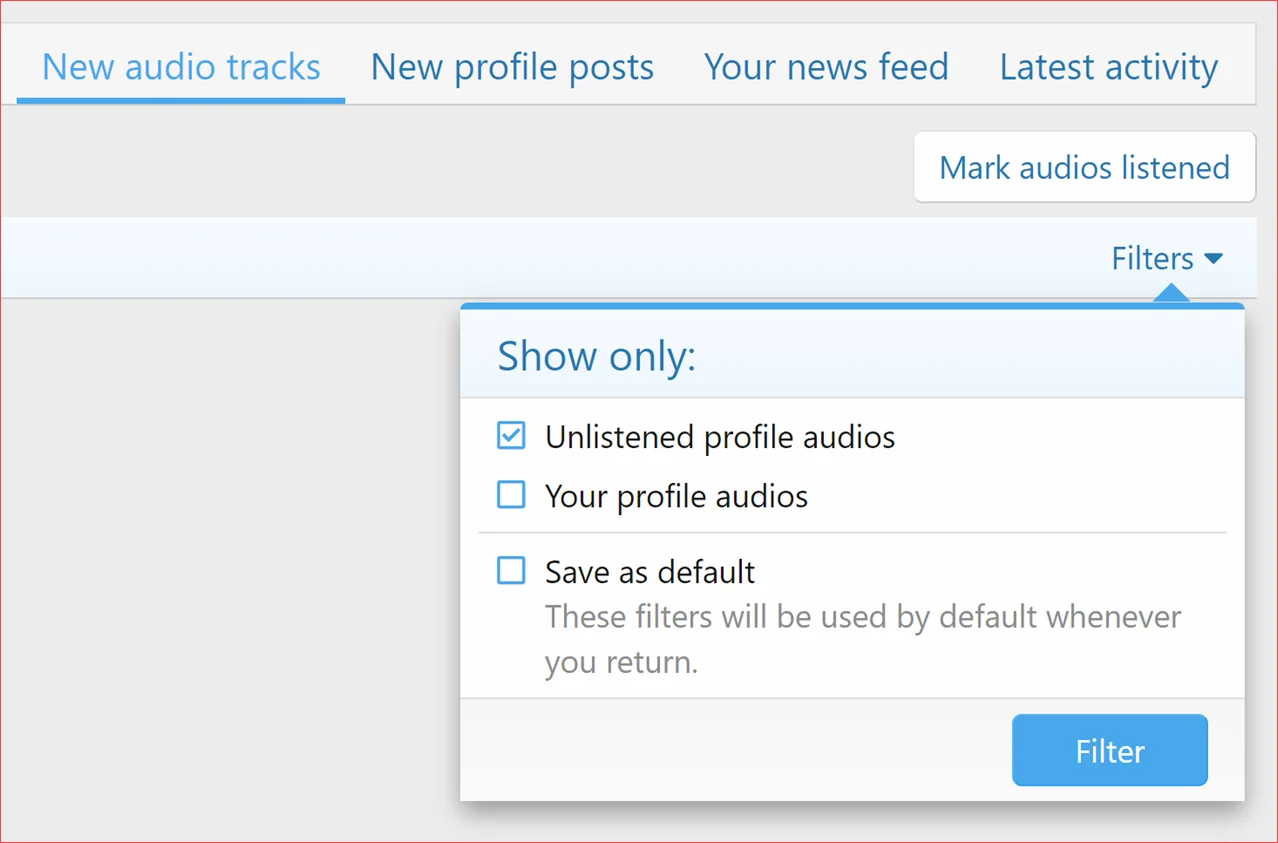This screenshot has height=843, width=1278.
Task: Uncheck the Unlistened profile audios checkbox
Action: coord(511,436)
